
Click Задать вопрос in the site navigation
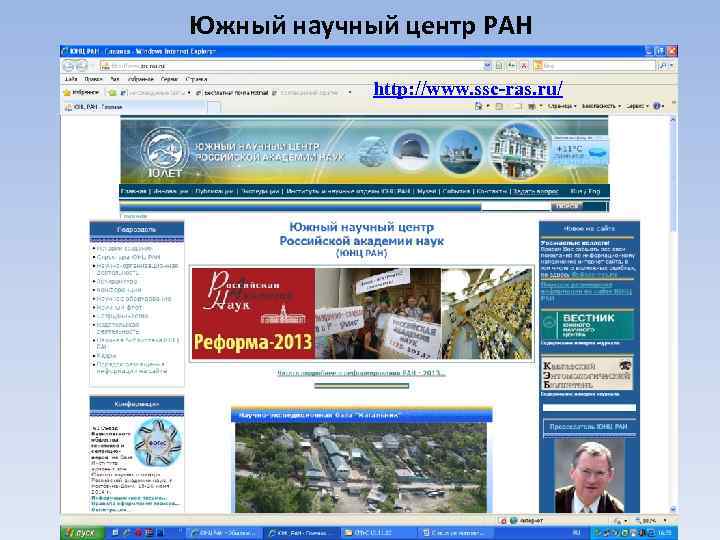coord(536,191)
